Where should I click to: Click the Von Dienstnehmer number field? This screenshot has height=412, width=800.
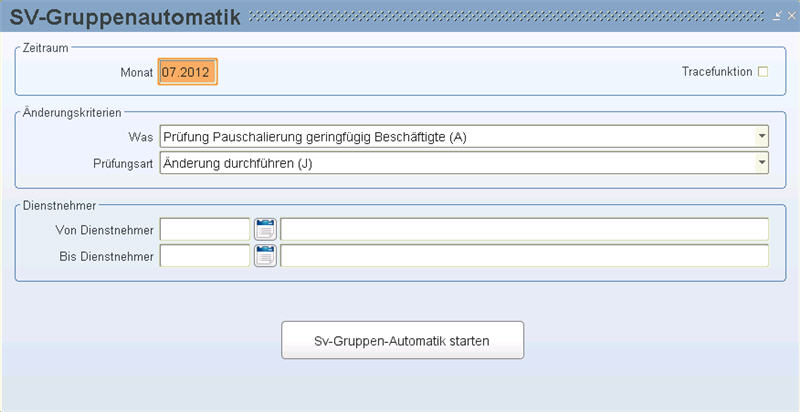coord(205,229)
